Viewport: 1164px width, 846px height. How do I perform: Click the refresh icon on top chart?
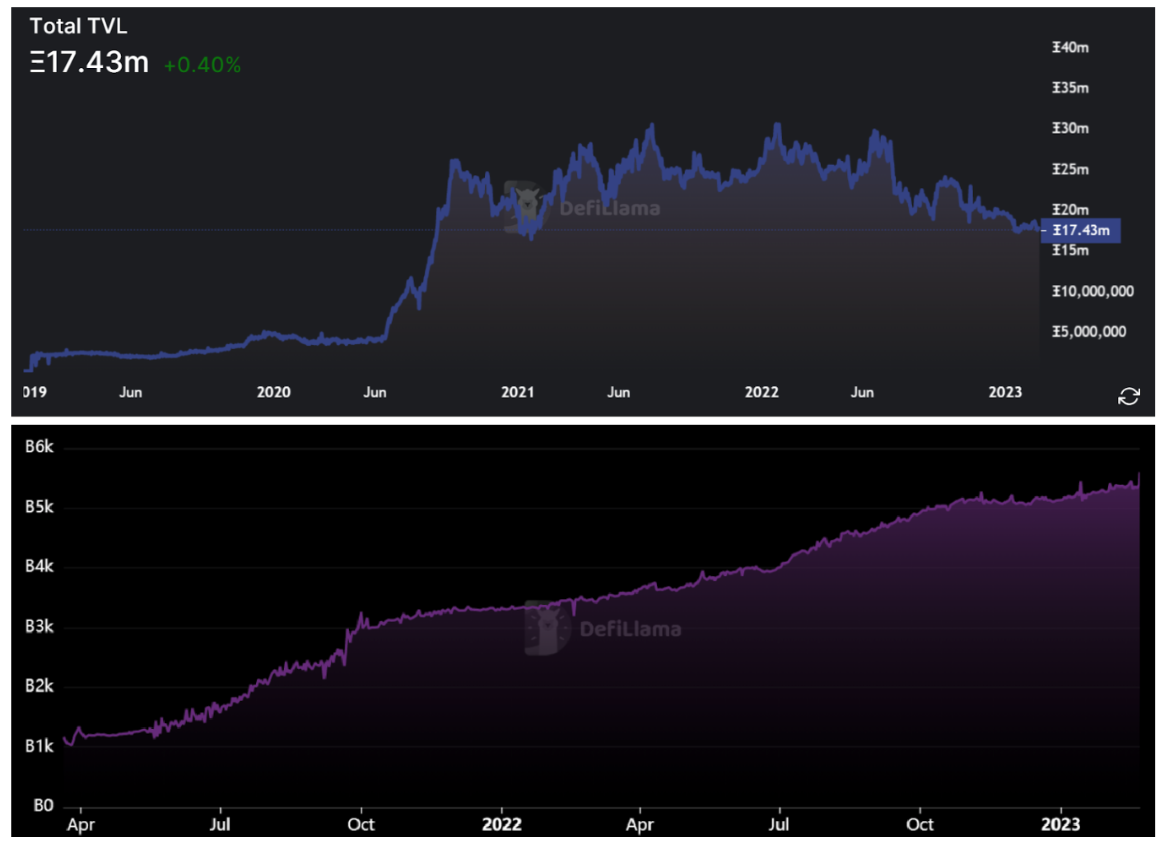[x=1128, y=397]
